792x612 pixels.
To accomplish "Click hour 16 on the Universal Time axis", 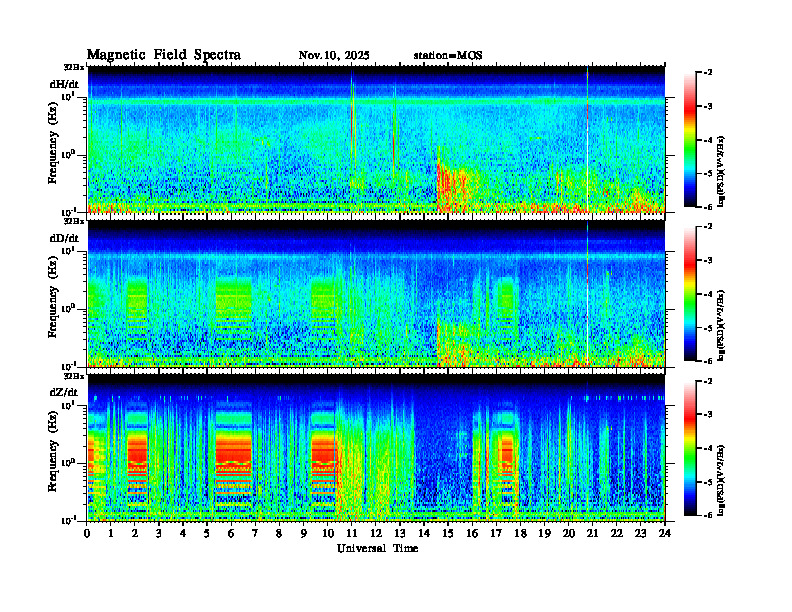I will coord(472,533).
